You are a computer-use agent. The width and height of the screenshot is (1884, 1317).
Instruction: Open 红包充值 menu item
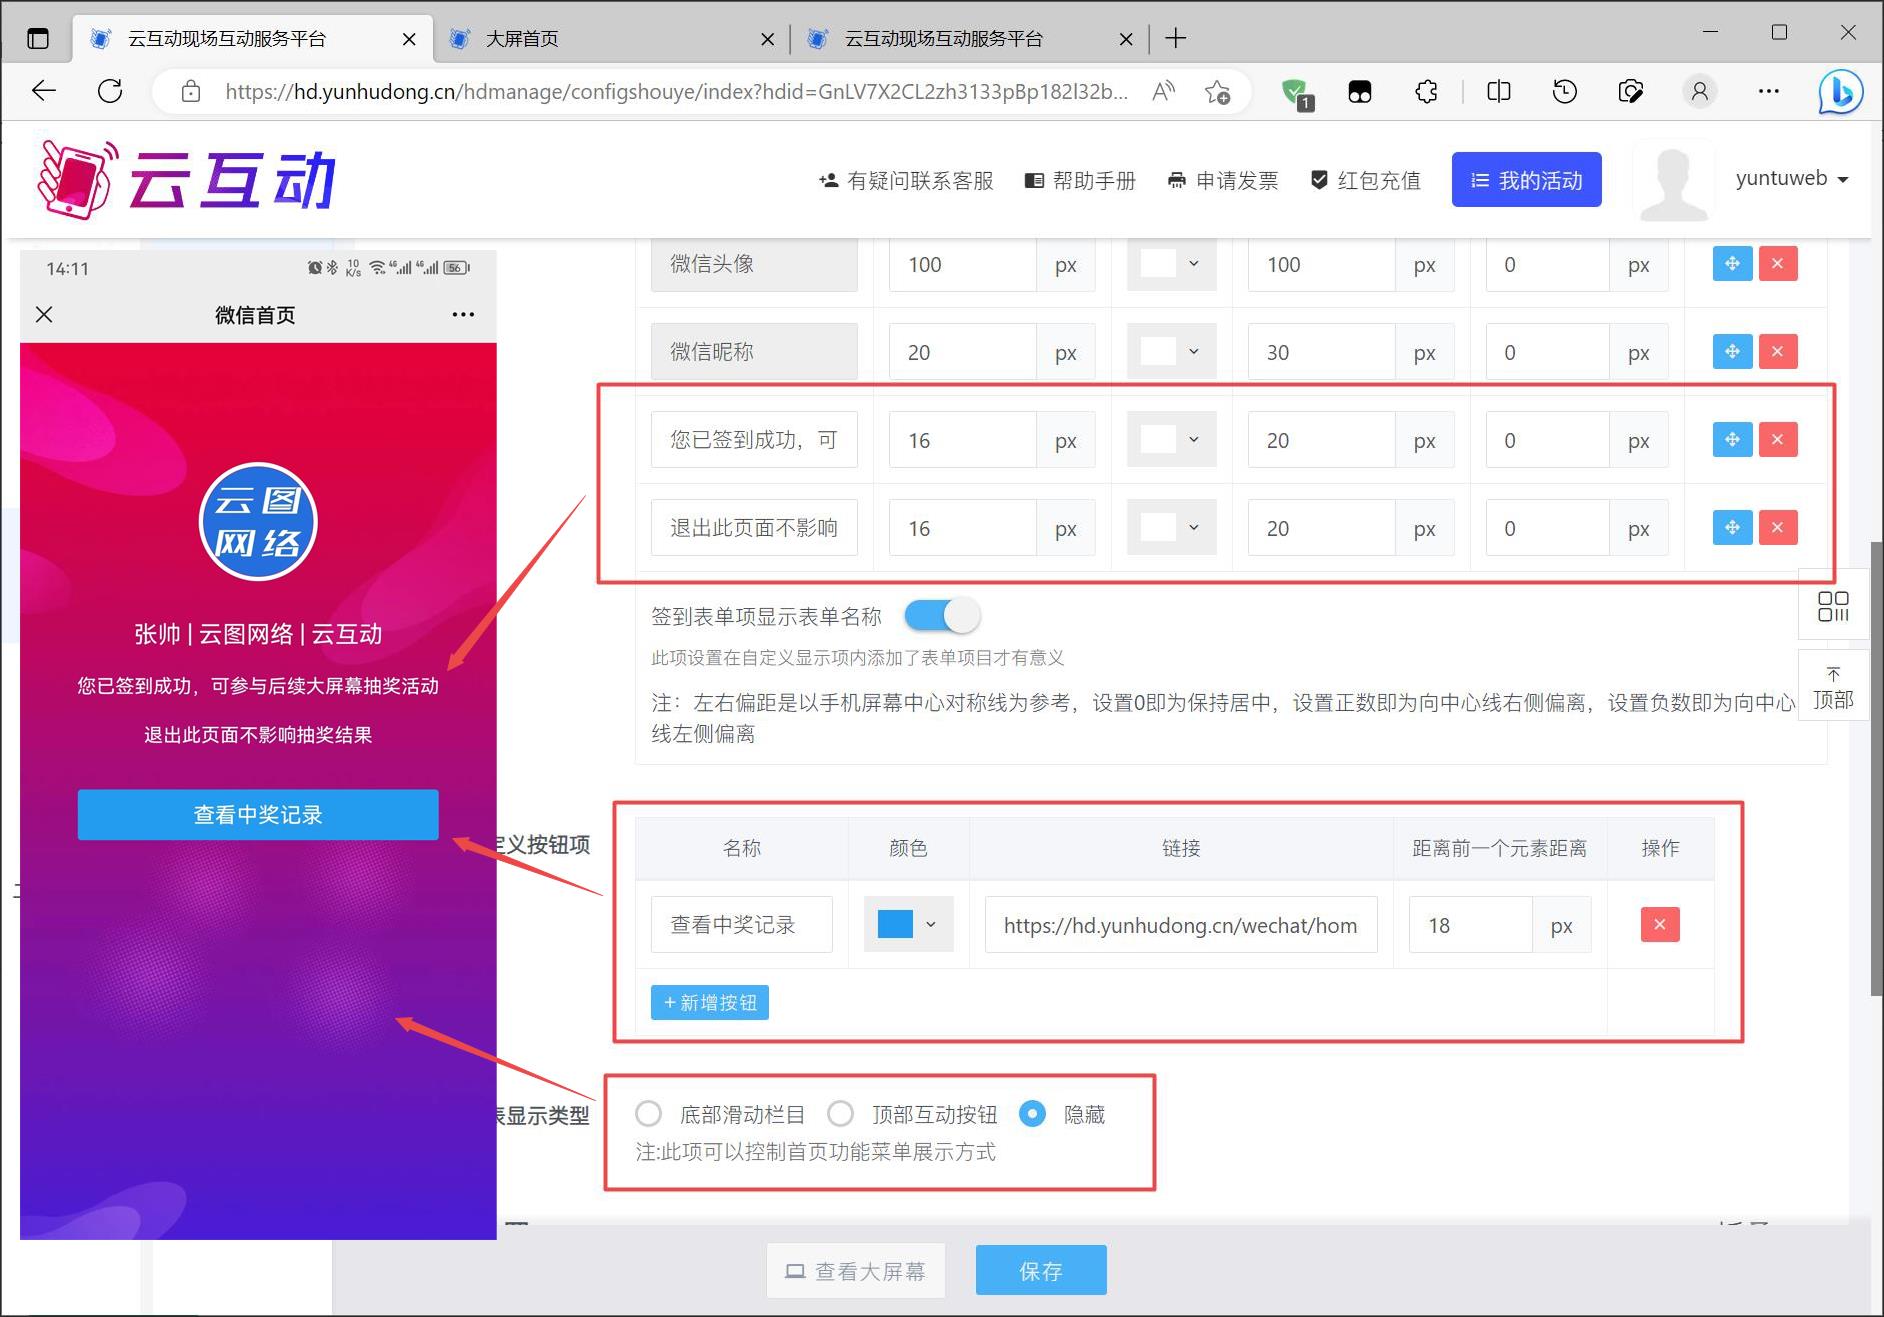(1365, 181)
